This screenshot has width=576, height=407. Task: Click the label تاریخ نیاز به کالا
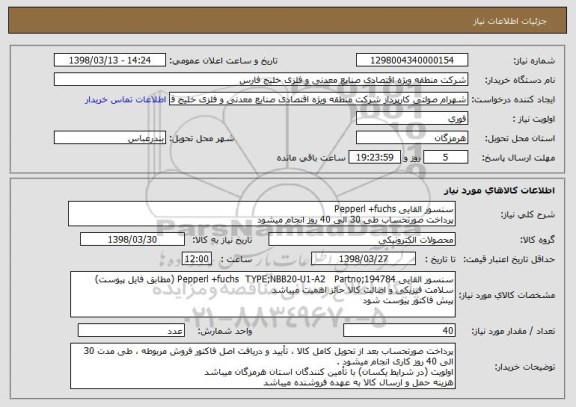[x=222, y=240]
